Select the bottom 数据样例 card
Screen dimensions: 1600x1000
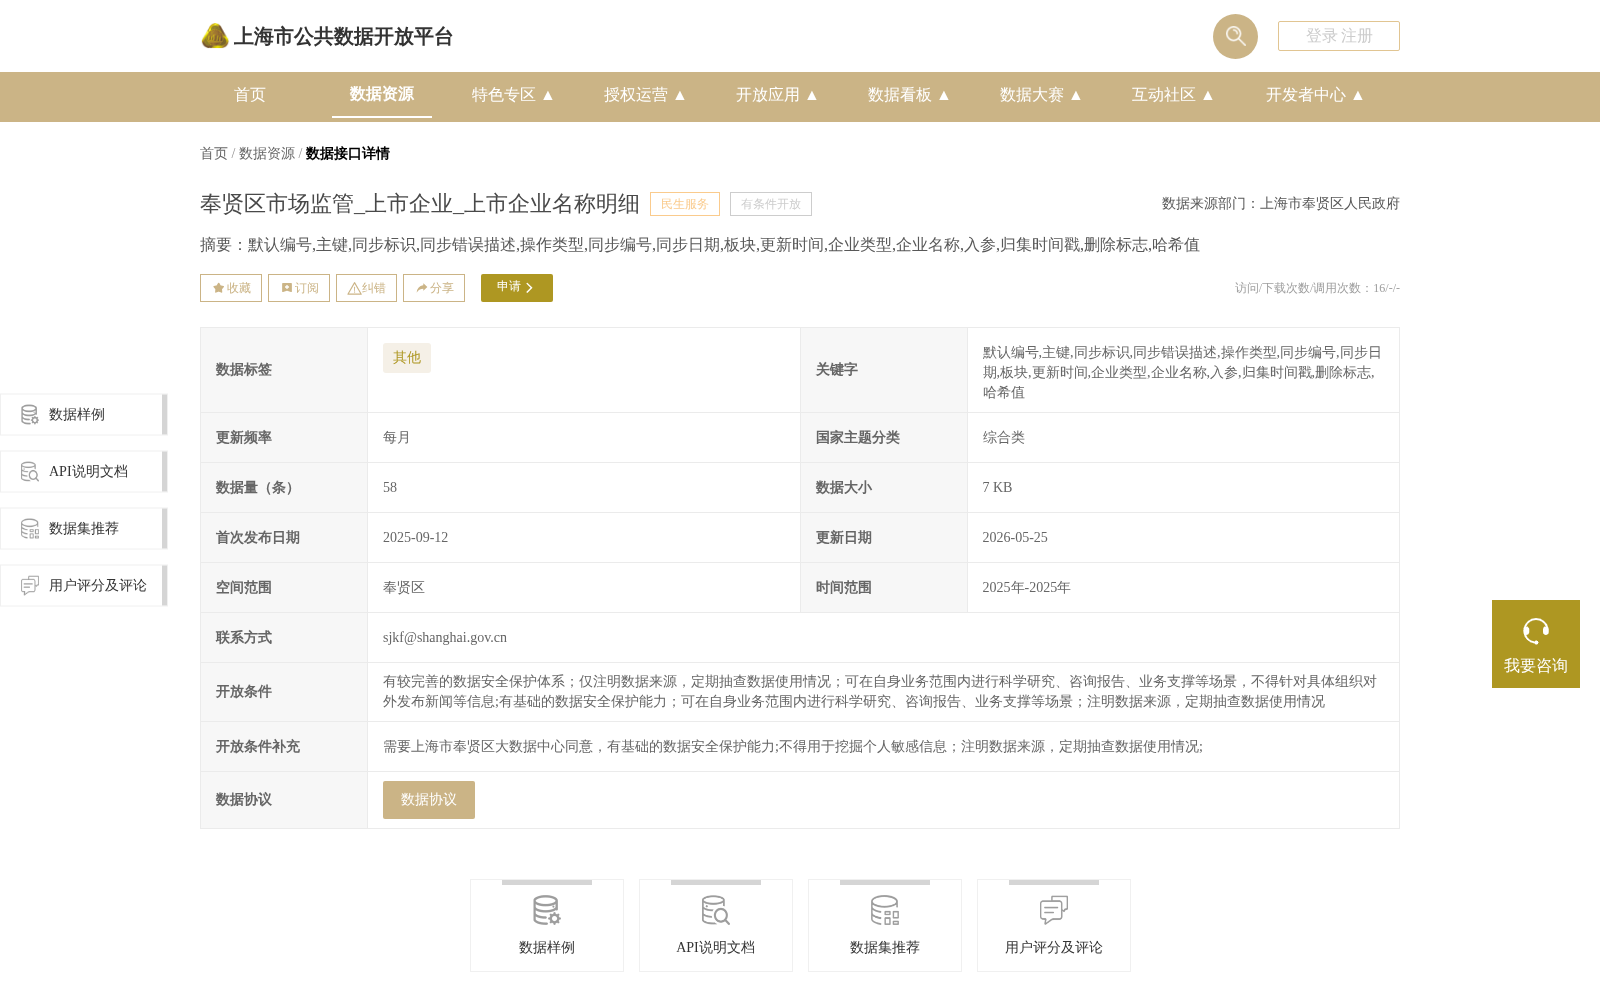[547, 926]
